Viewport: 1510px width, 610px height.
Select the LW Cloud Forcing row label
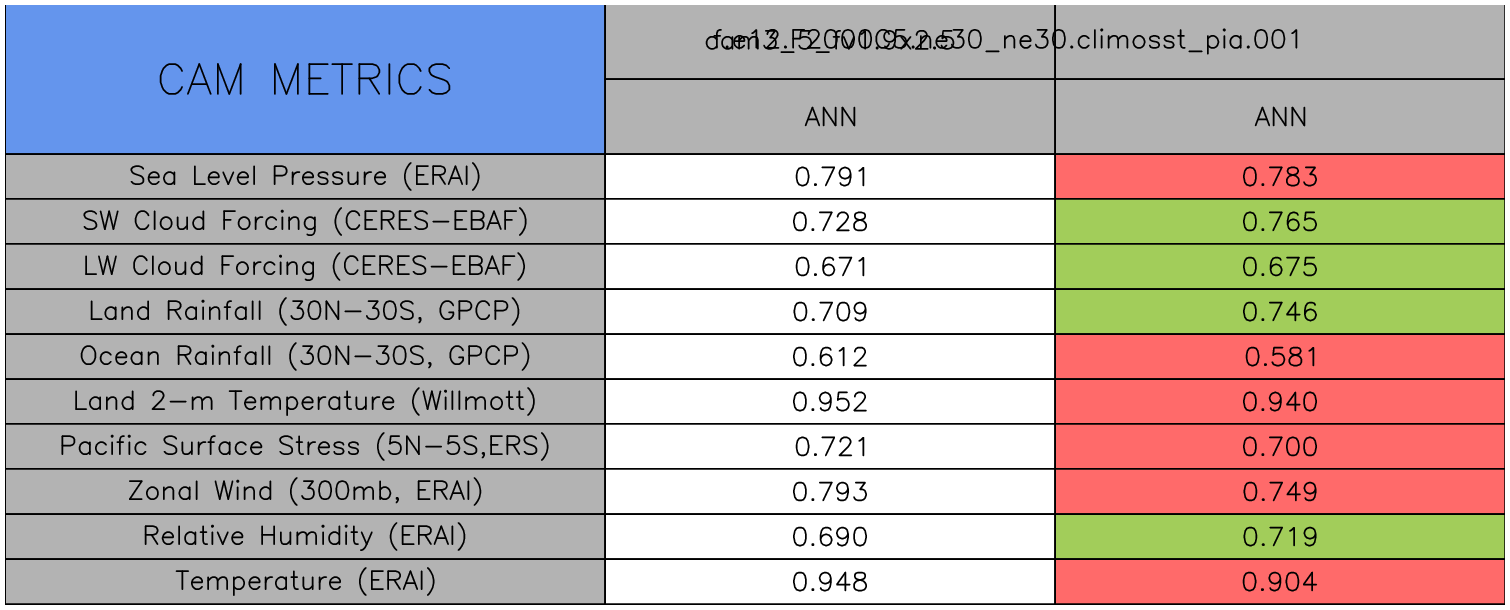(x=305, y=267)
